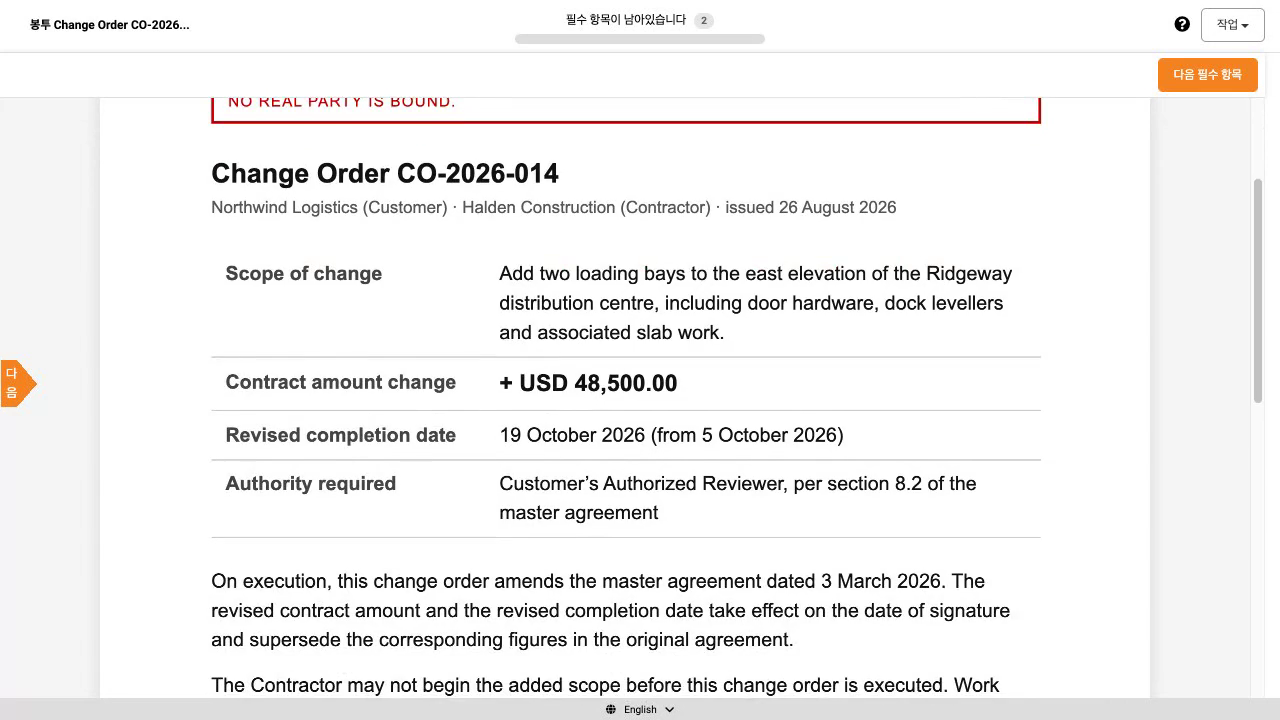Click the Scope of change label

(x=304, y=274)
